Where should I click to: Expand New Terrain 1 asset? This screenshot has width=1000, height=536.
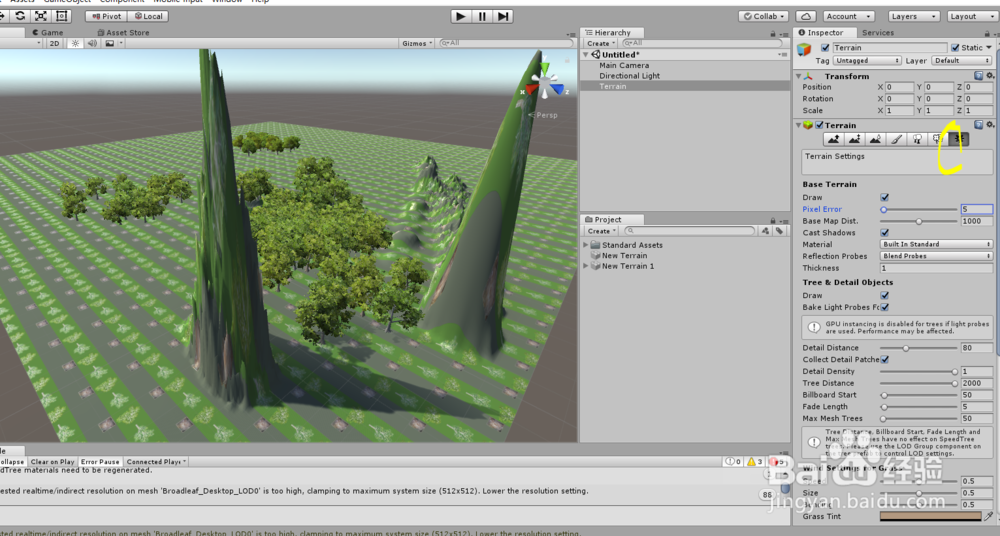coord(585,266)
